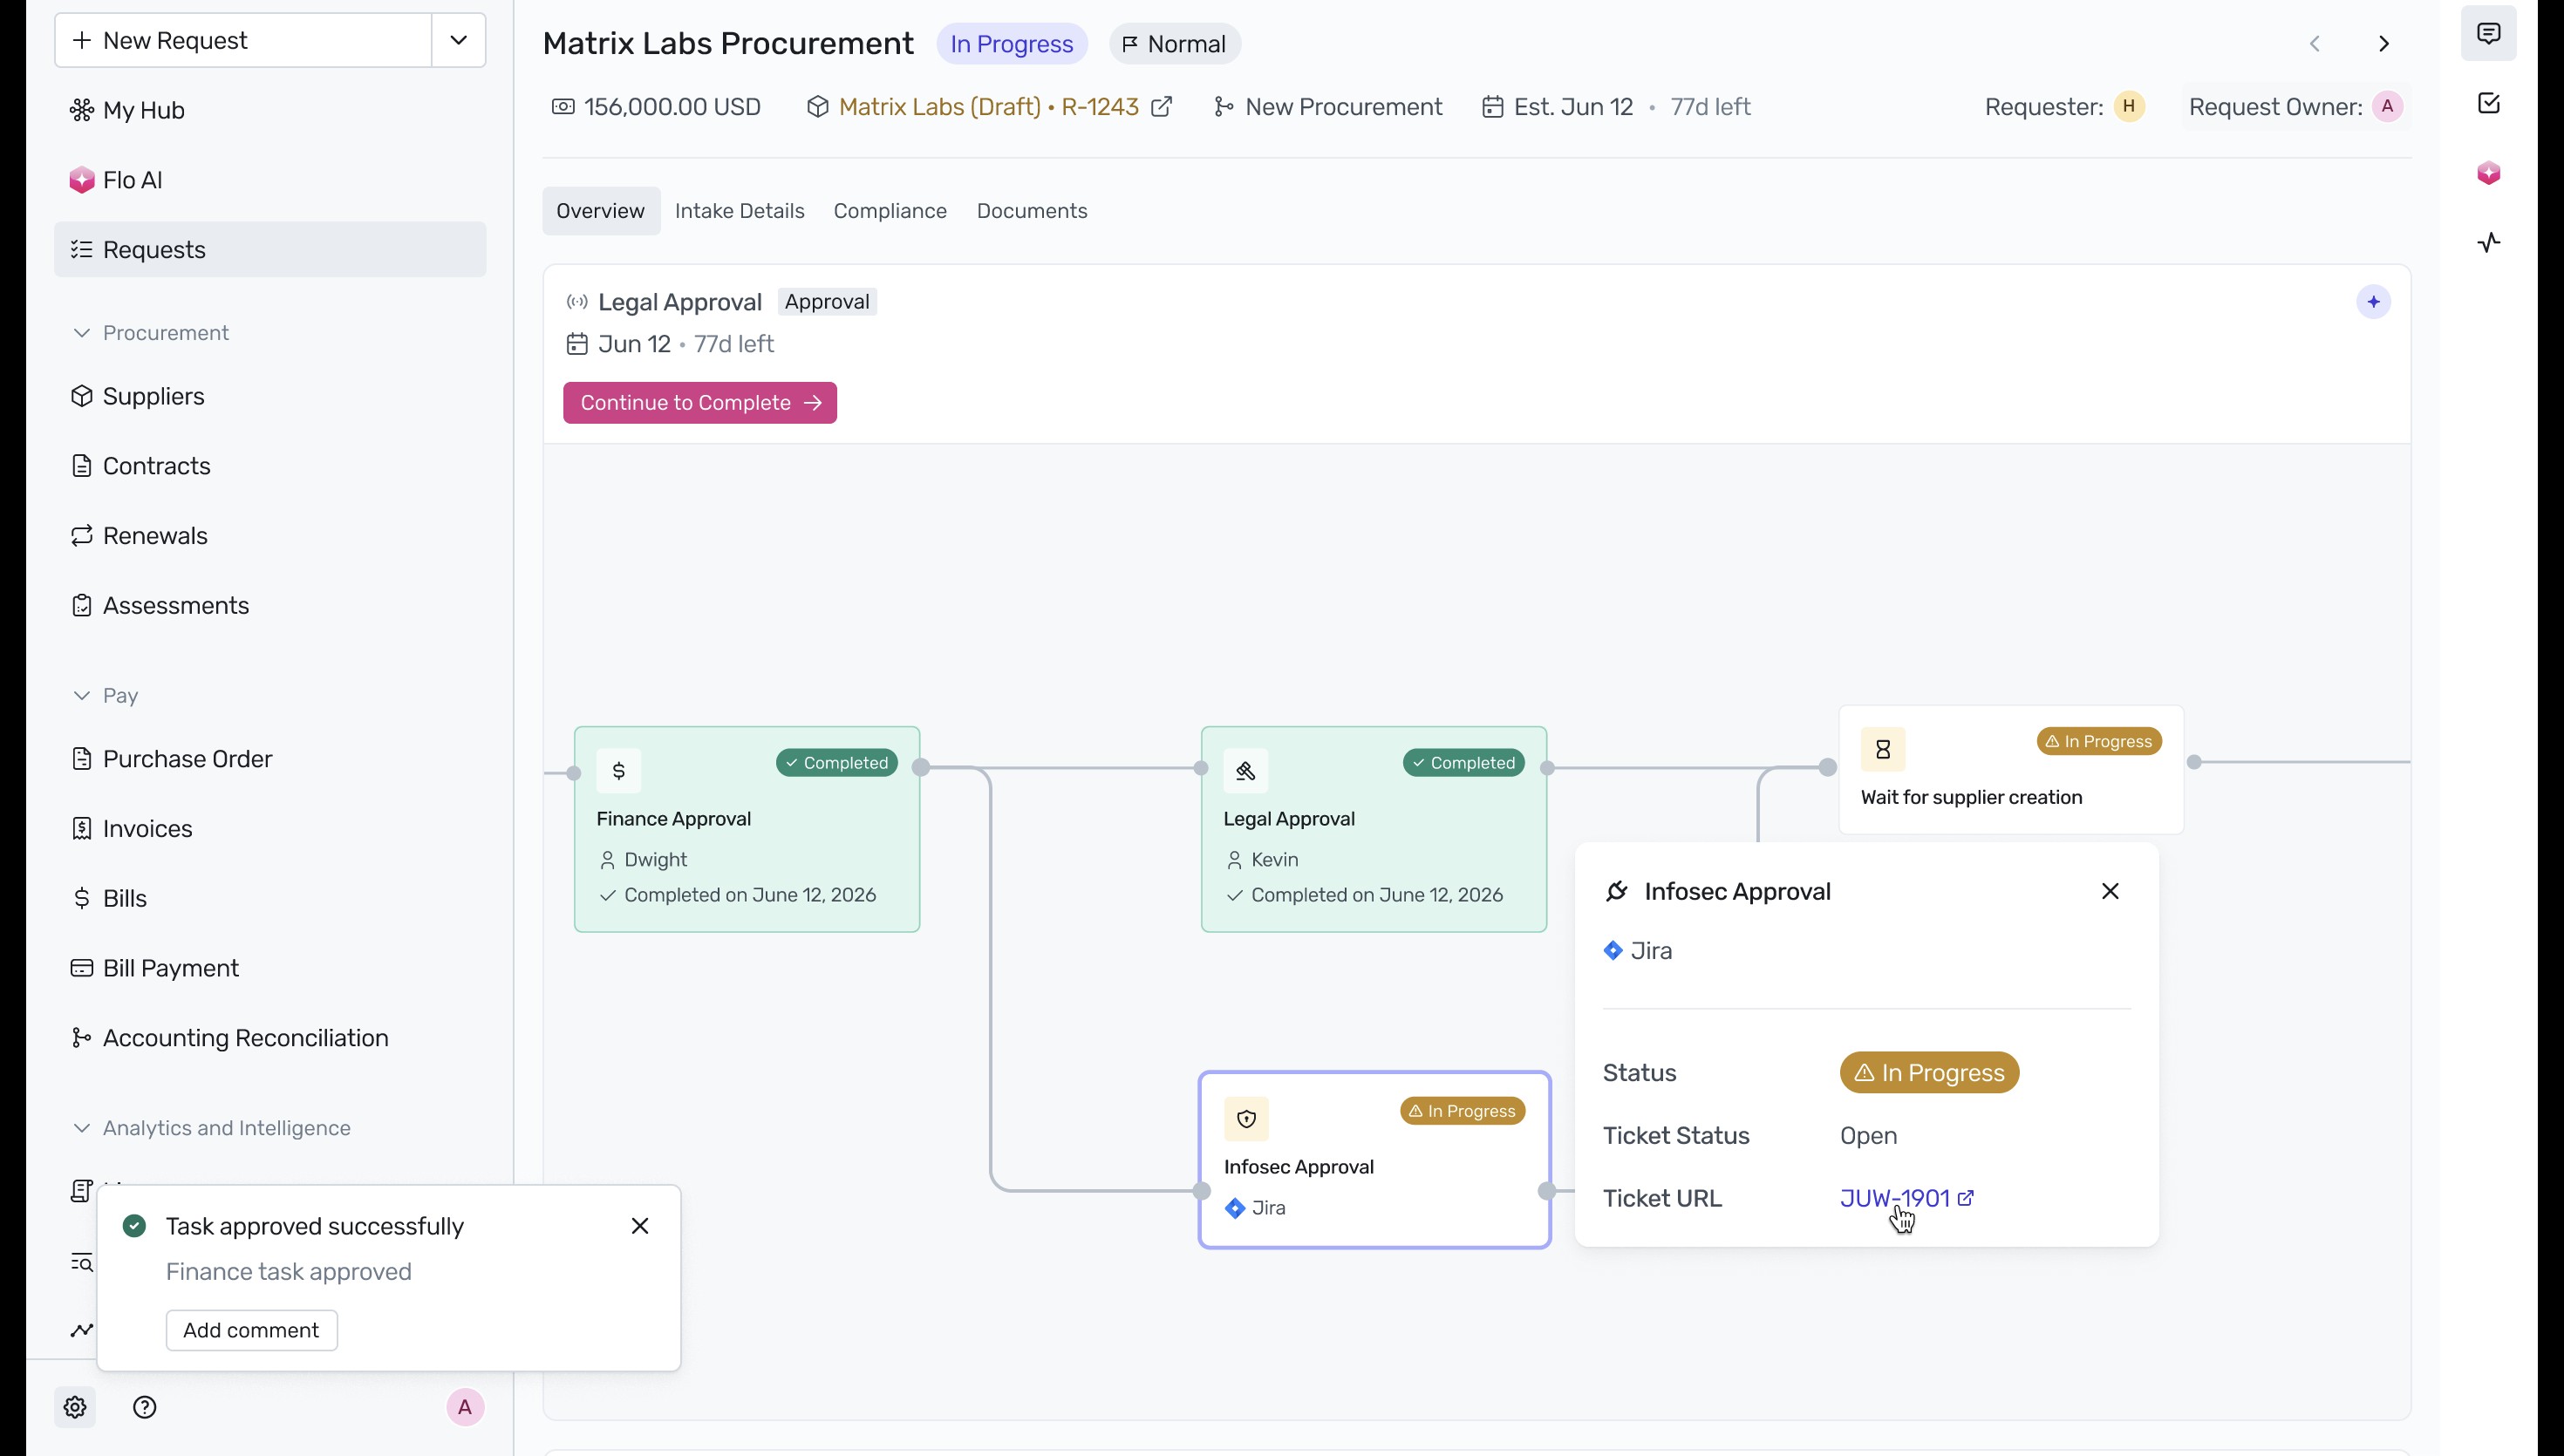Click the user avatar A in sidebar footer
2564x1456 pixels.
(465, 1407)
